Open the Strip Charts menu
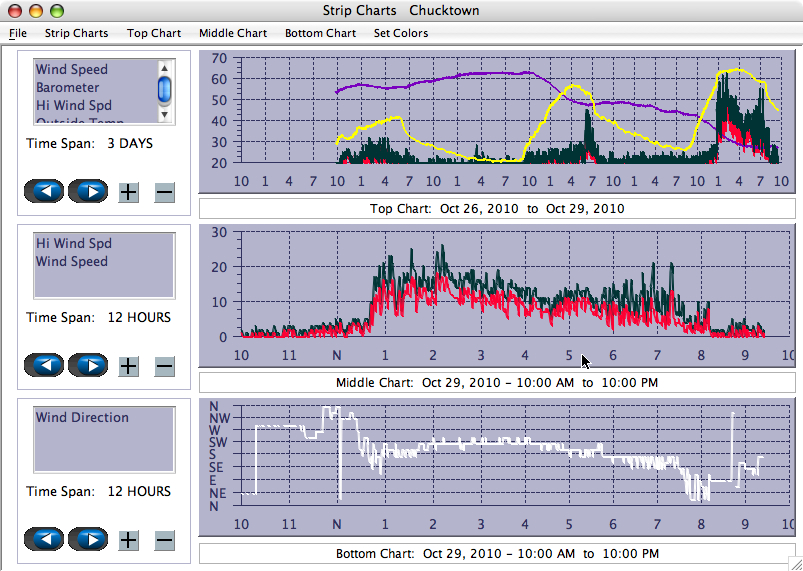The width and height of the screenshot is (803, 571). point(76,33)
